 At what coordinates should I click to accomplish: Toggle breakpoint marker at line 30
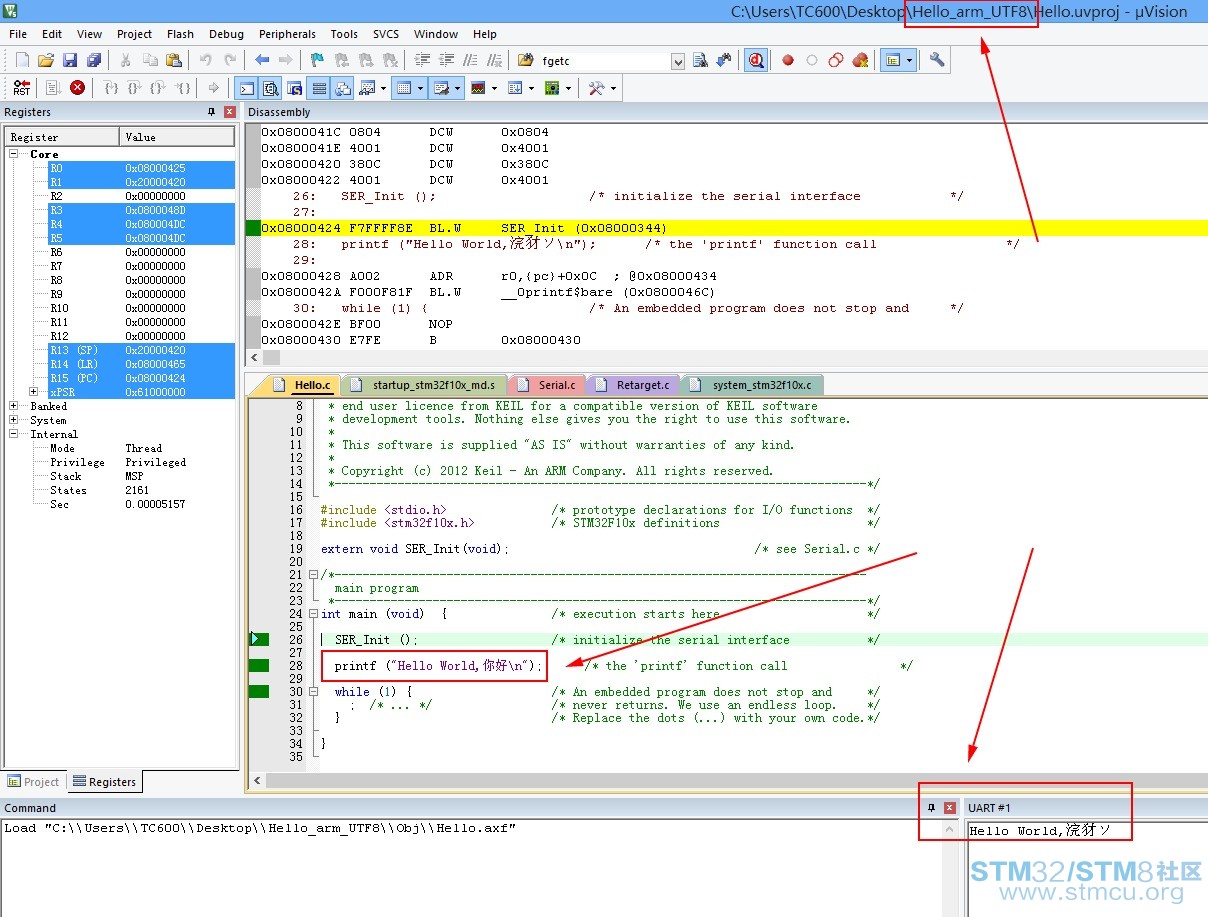point(259,692)
